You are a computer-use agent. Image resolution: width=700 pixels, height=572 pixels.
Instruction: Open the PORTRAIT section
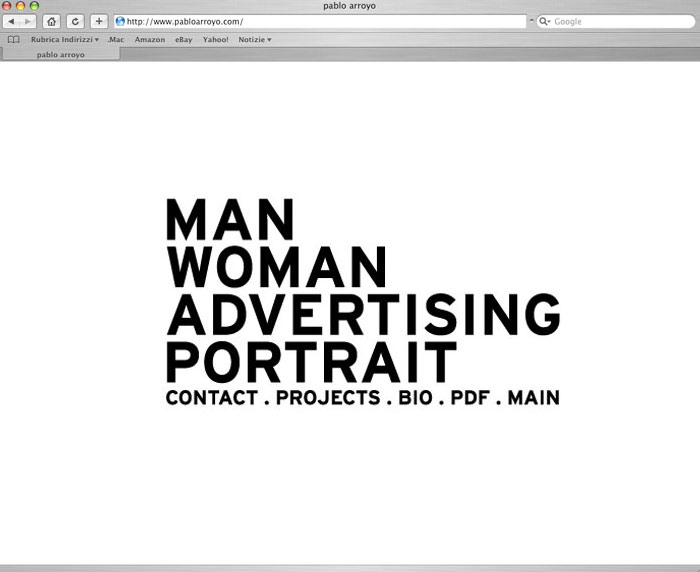point(312,362)
